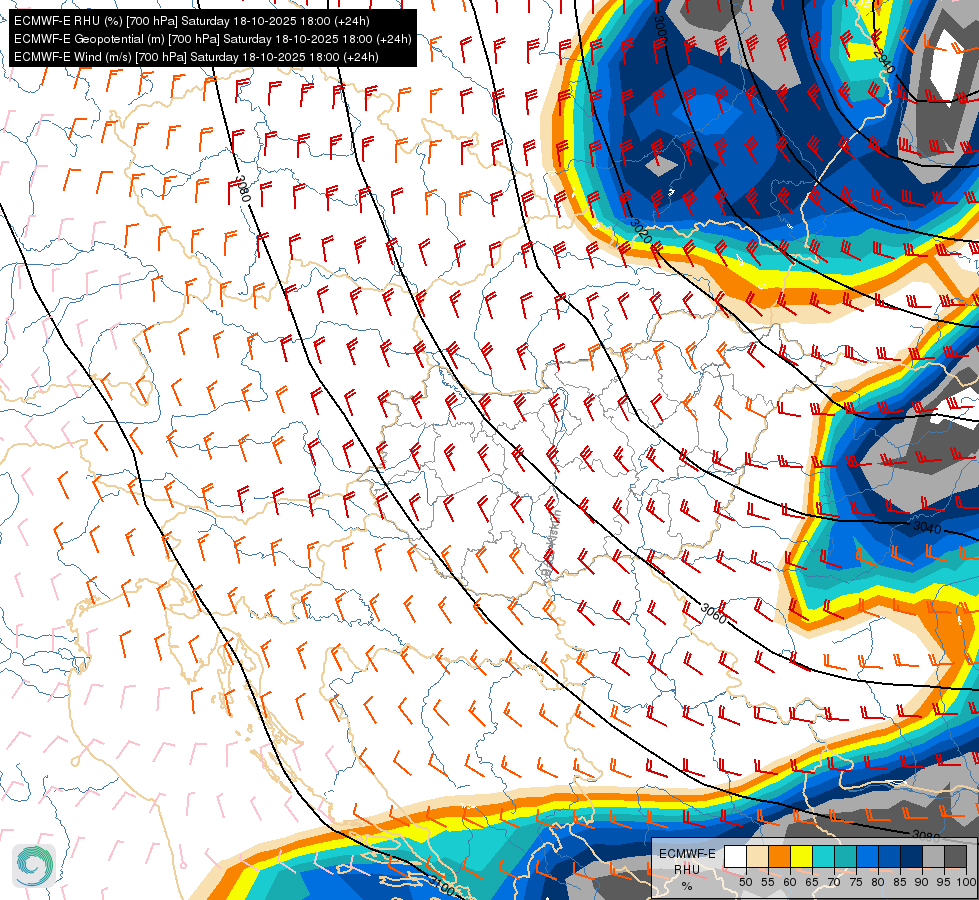Click the RHU label in the legend
Image resolution: width=979 pixels, height=900 pixels.
(x=687, y=869)
